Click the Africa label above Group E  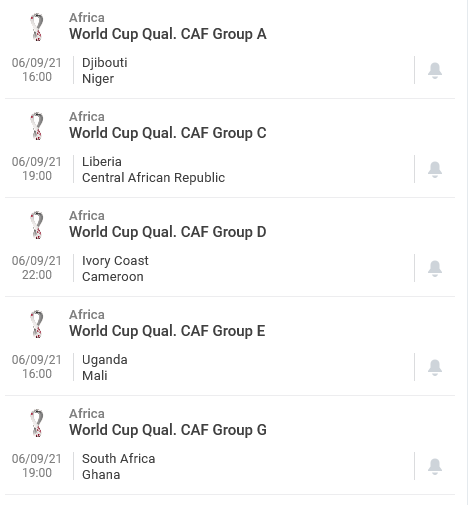[x=87, y=315]
